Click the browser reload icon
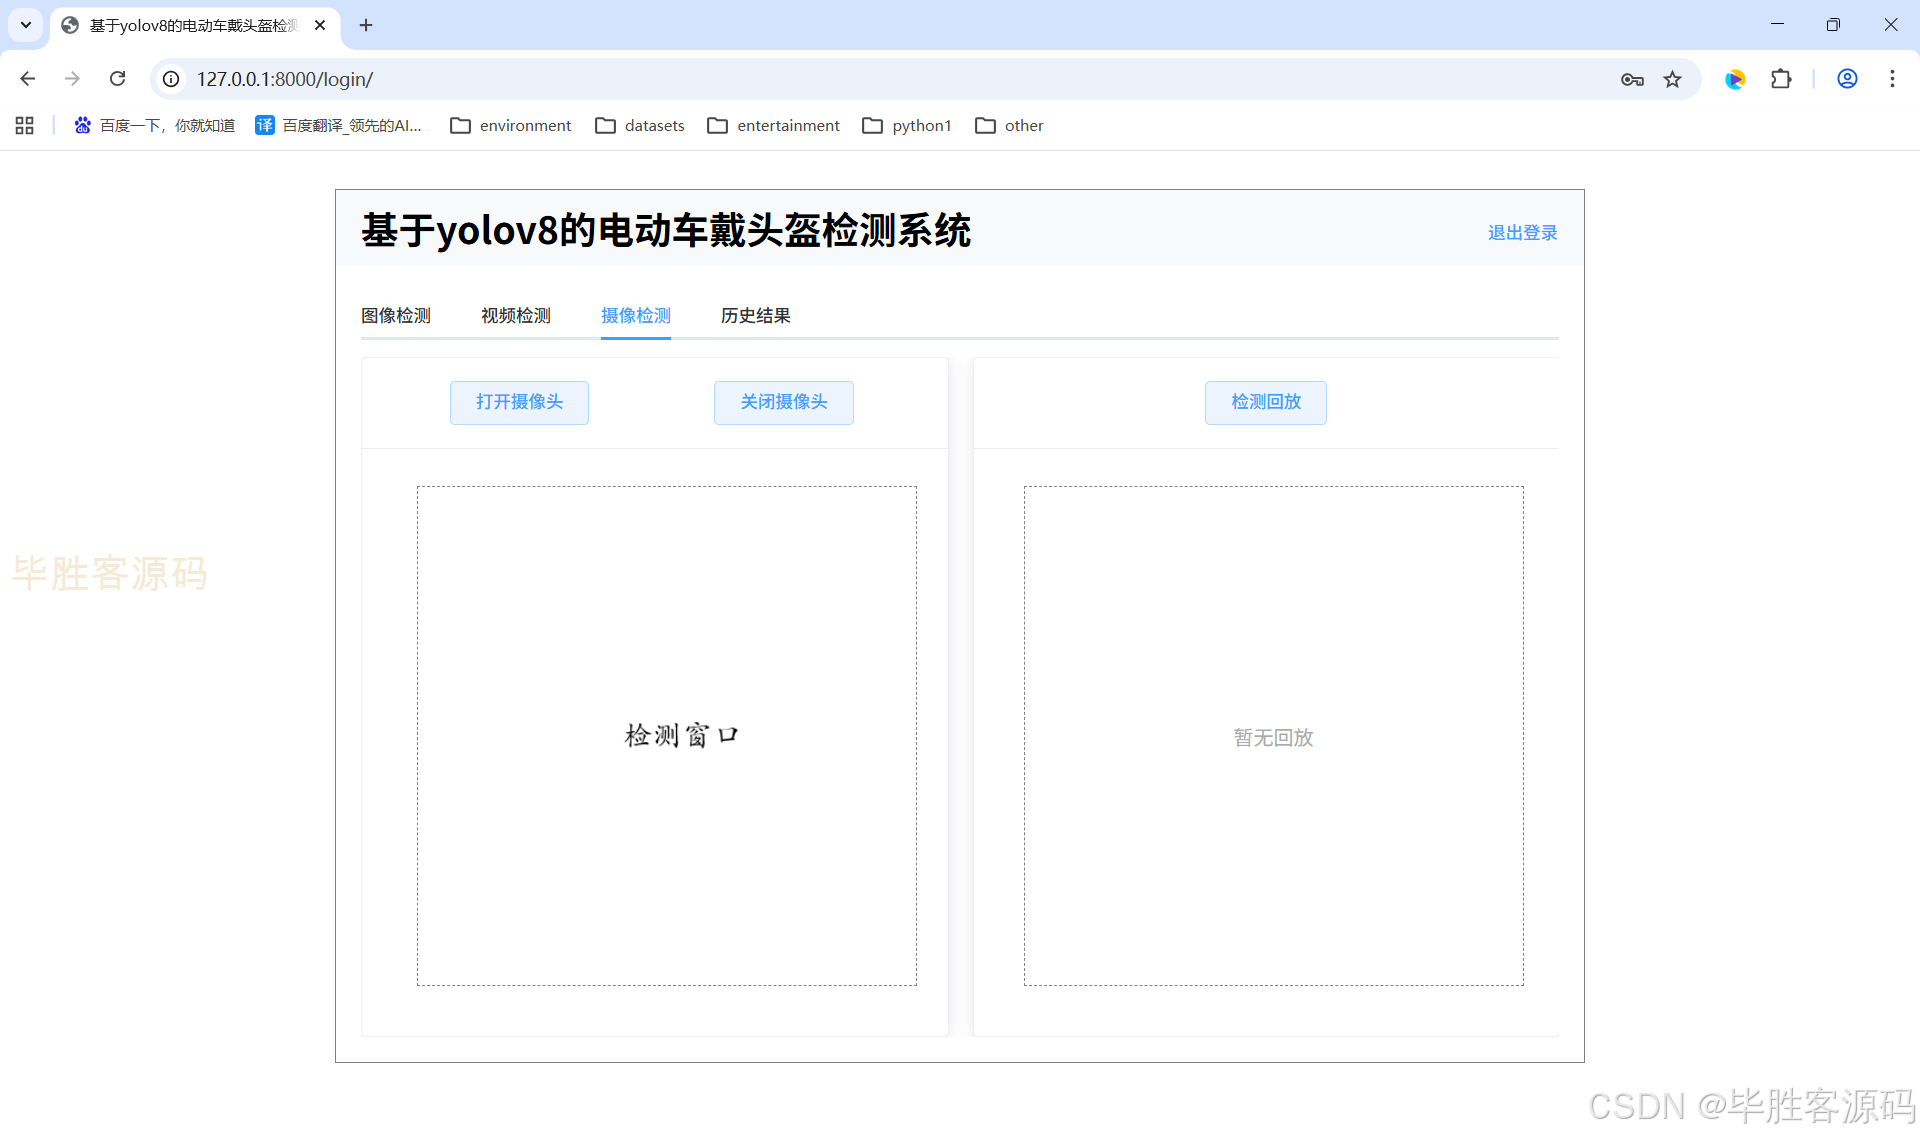 117,79
